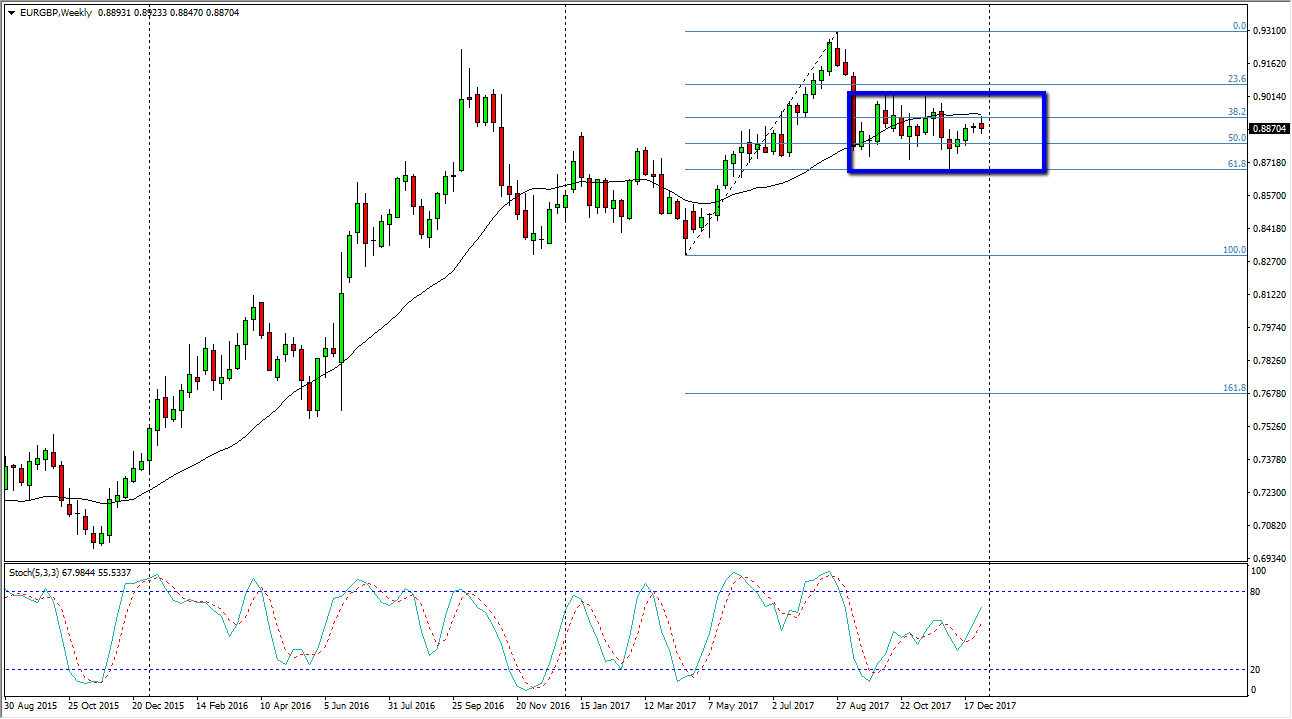The height and width of the screenshot is (719, 1292).
Task: Click the 17 Dec 2017 date label
Action: coord(988,705)
